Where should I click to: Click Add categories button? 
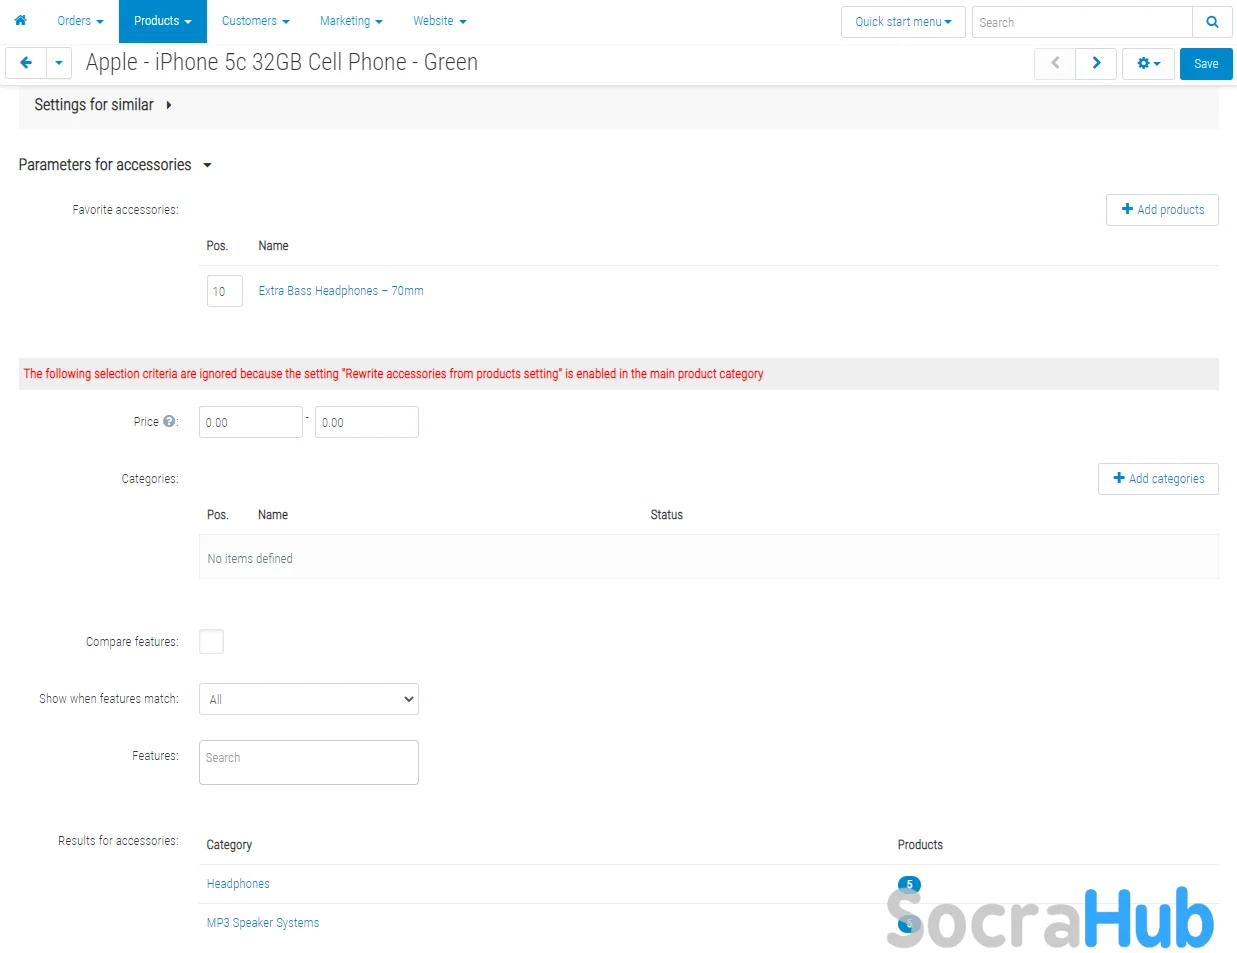[1158, 479]
